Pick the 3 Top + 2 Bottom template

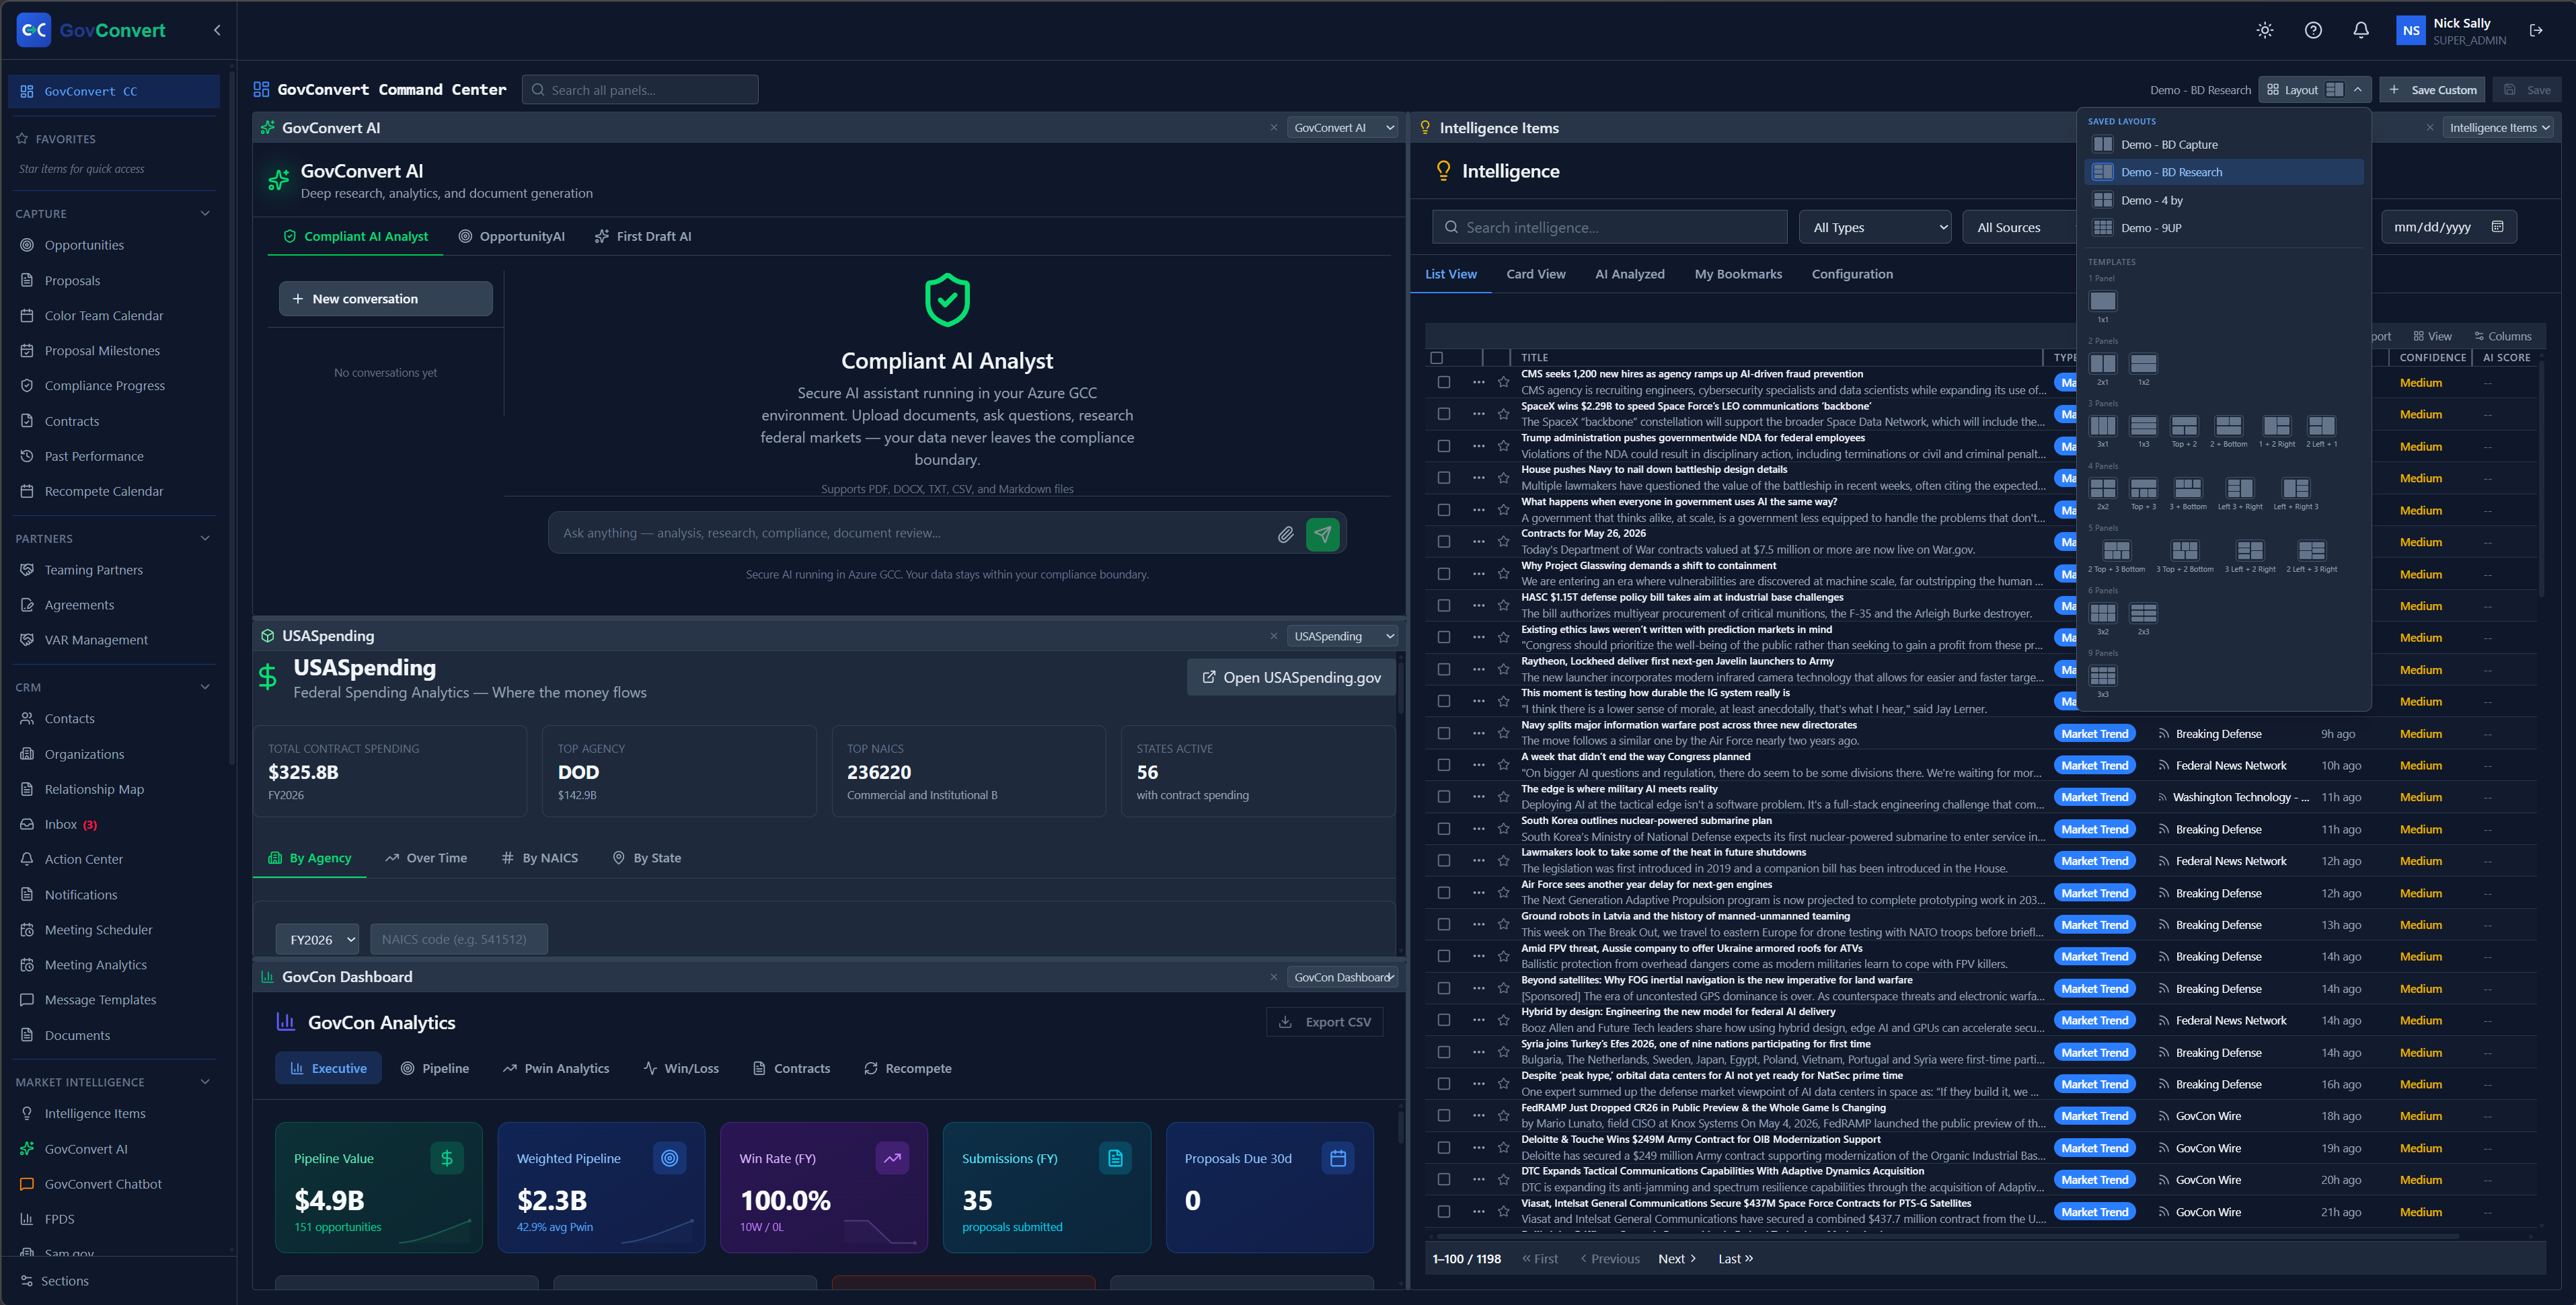pos(2185,551)
